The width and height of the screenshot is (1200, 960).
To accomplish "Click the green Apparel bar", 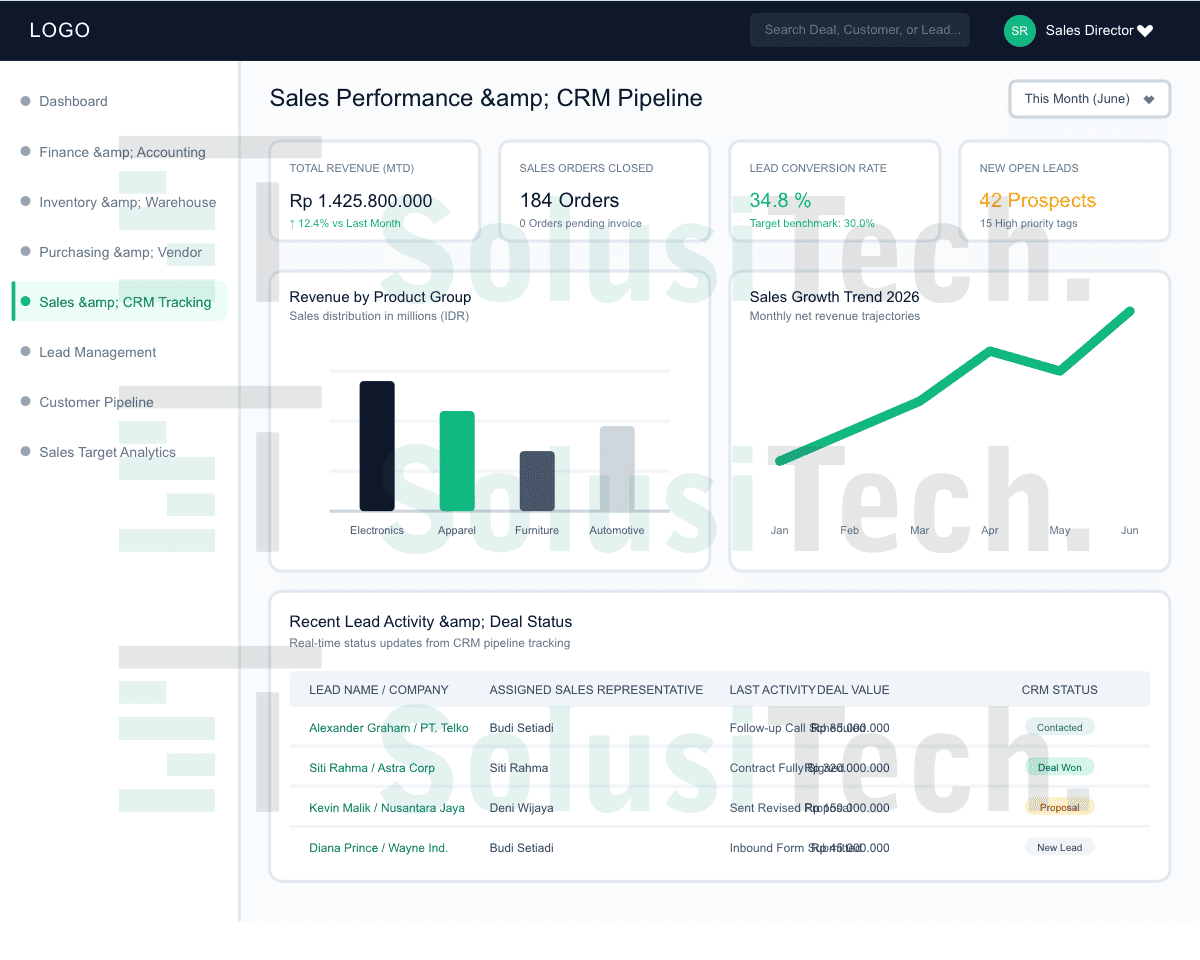I will pyautogui.click(x=457, y=461).
